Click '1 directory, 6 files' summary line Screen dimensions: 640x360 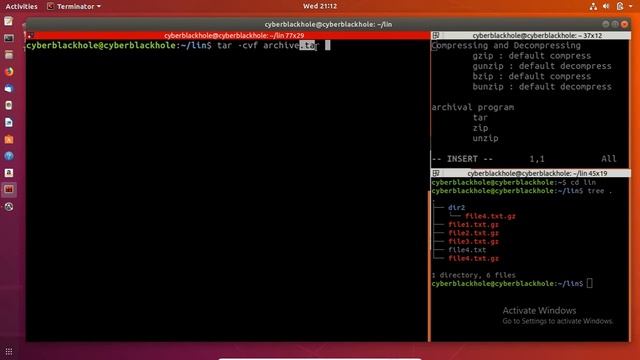click(x=473, y=275)
